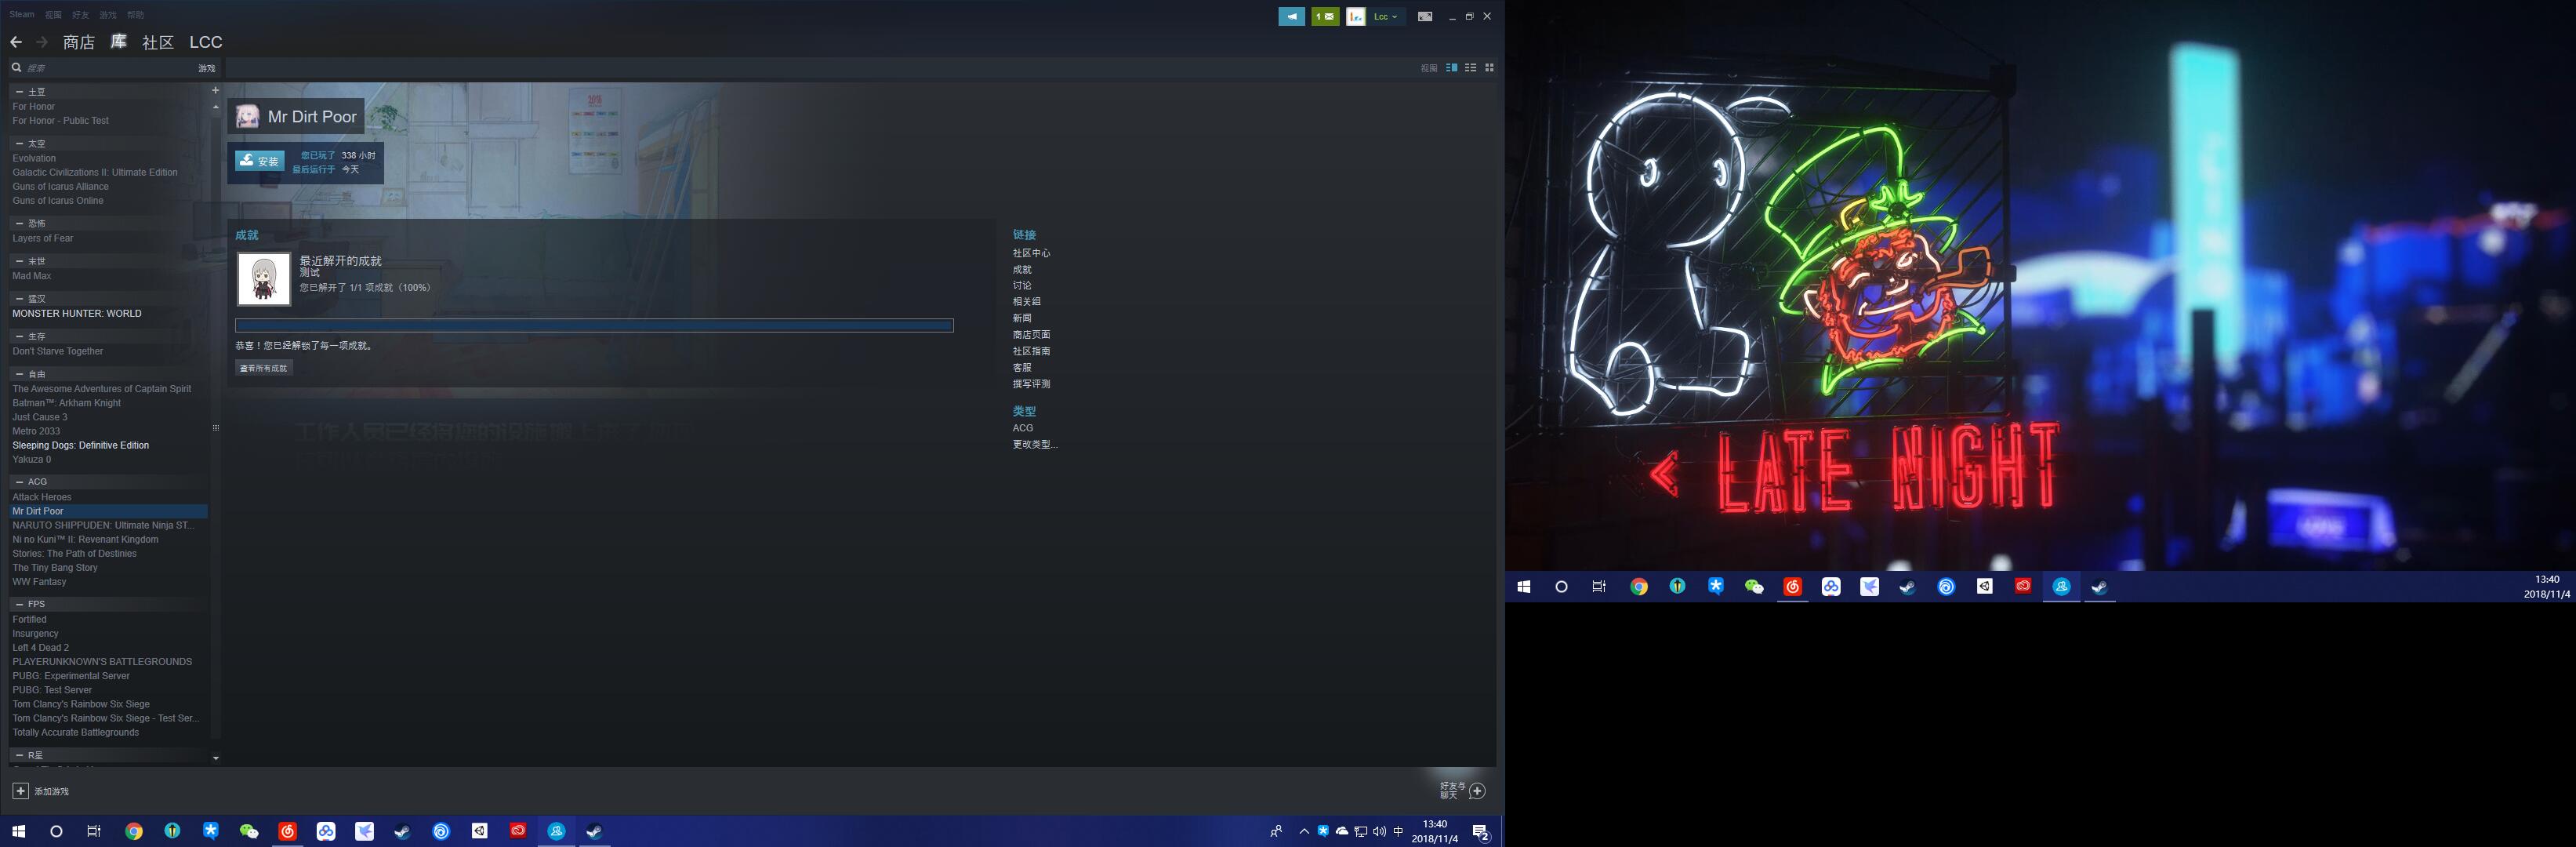Image resolution: width=2576 pixels, height=847 pixels.
Task: Click the game list scroll-down arrow
Action: pyautogui.click(x=215, y=758)
